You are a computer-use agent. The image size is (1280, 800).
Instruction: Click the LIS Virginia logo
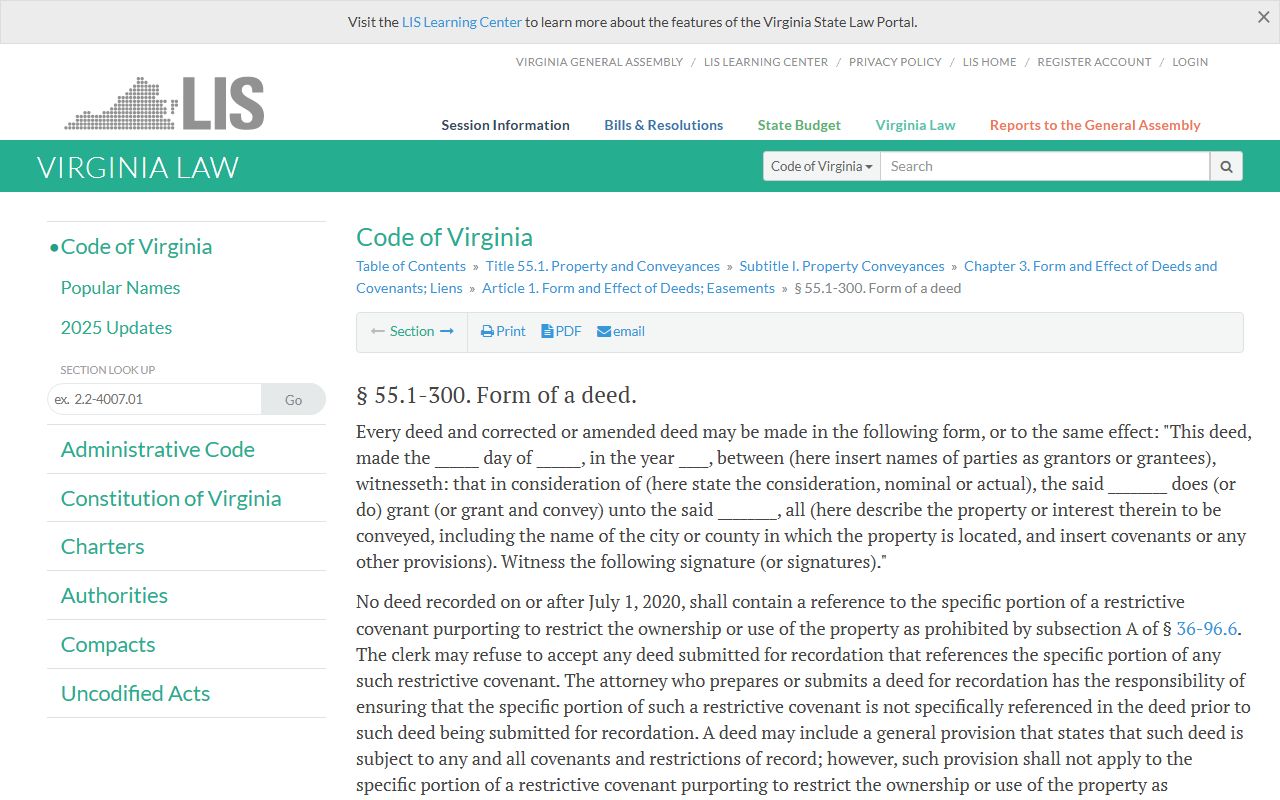(x=165, y=103)
